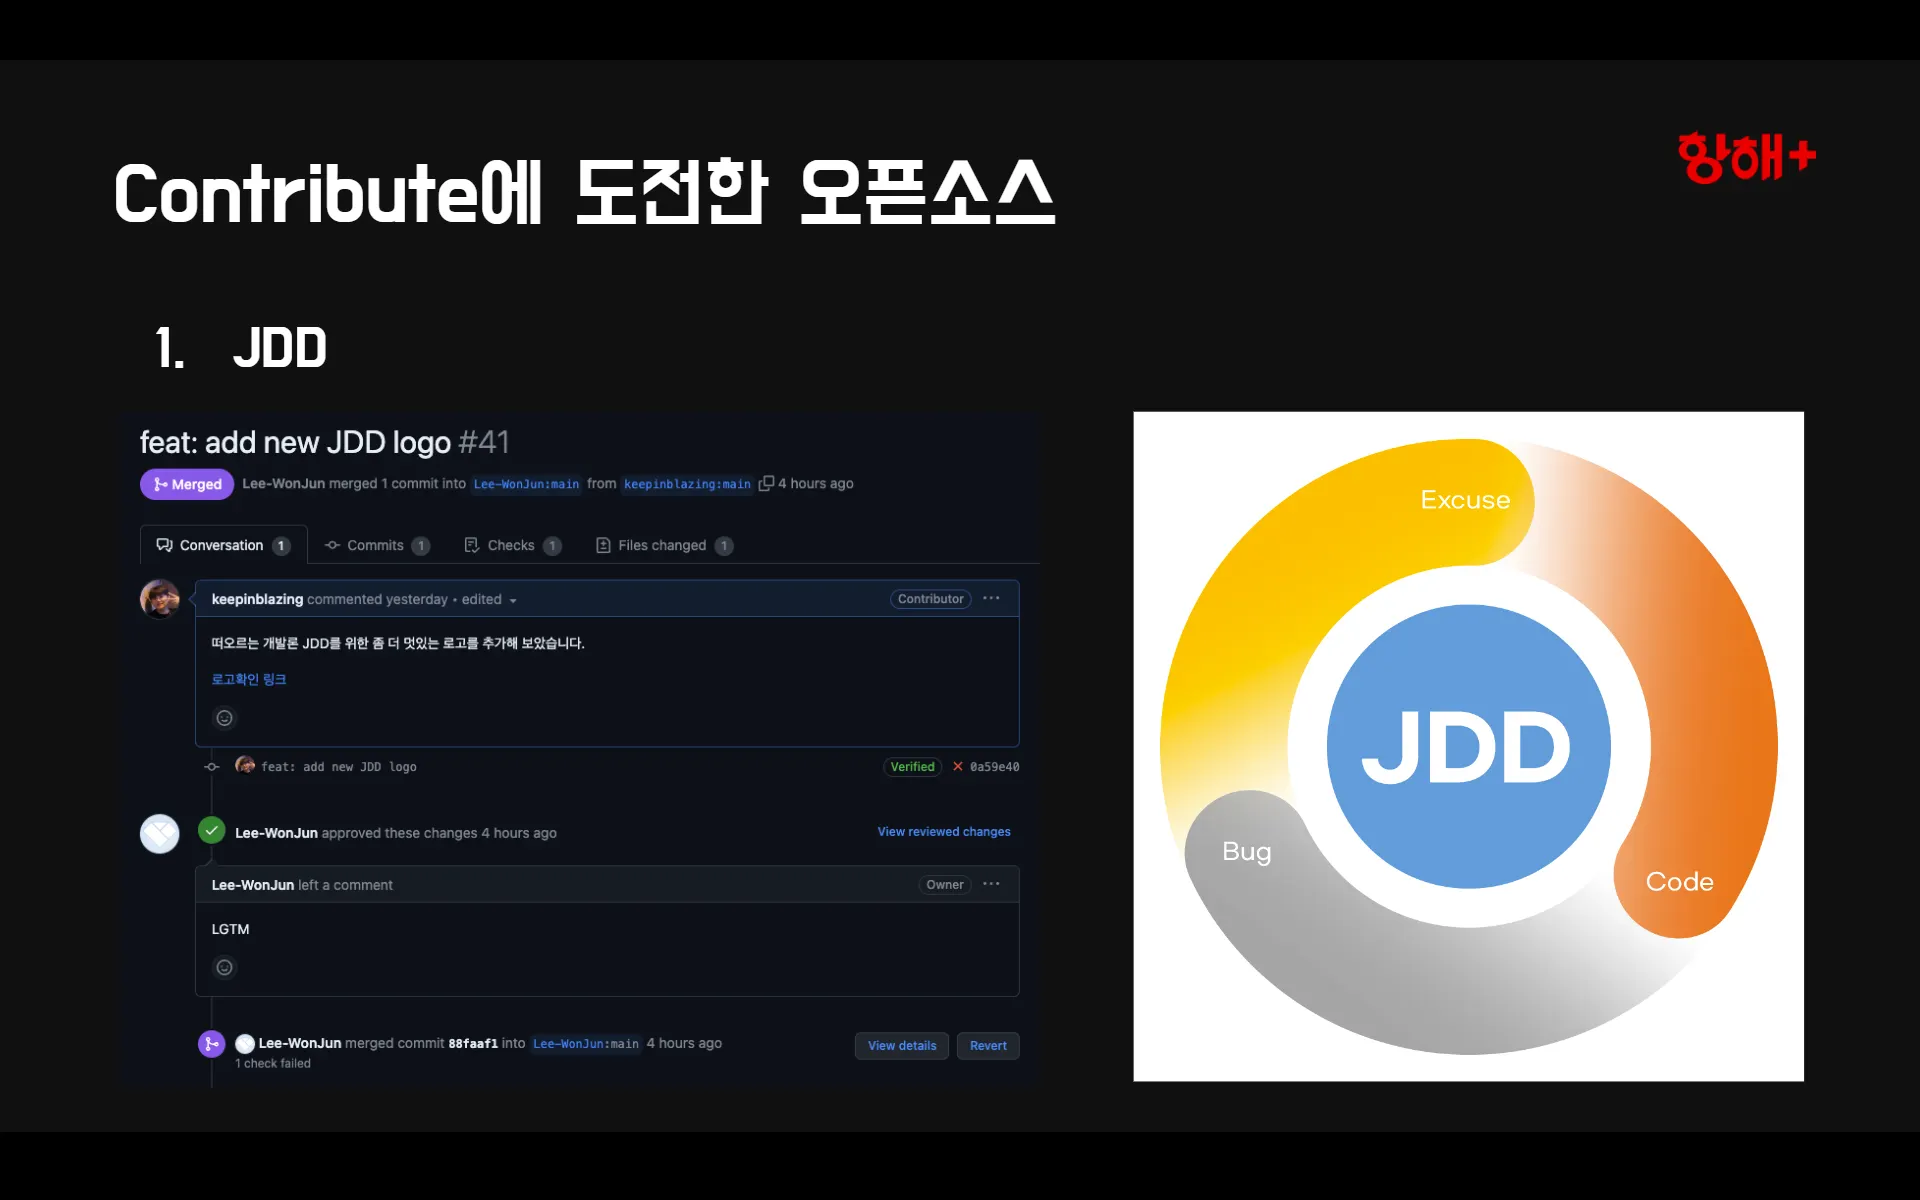The width and height of the screenshot is (1920, 1200).
Task: Switch to the Commits tab
Action: coord(376,545)
